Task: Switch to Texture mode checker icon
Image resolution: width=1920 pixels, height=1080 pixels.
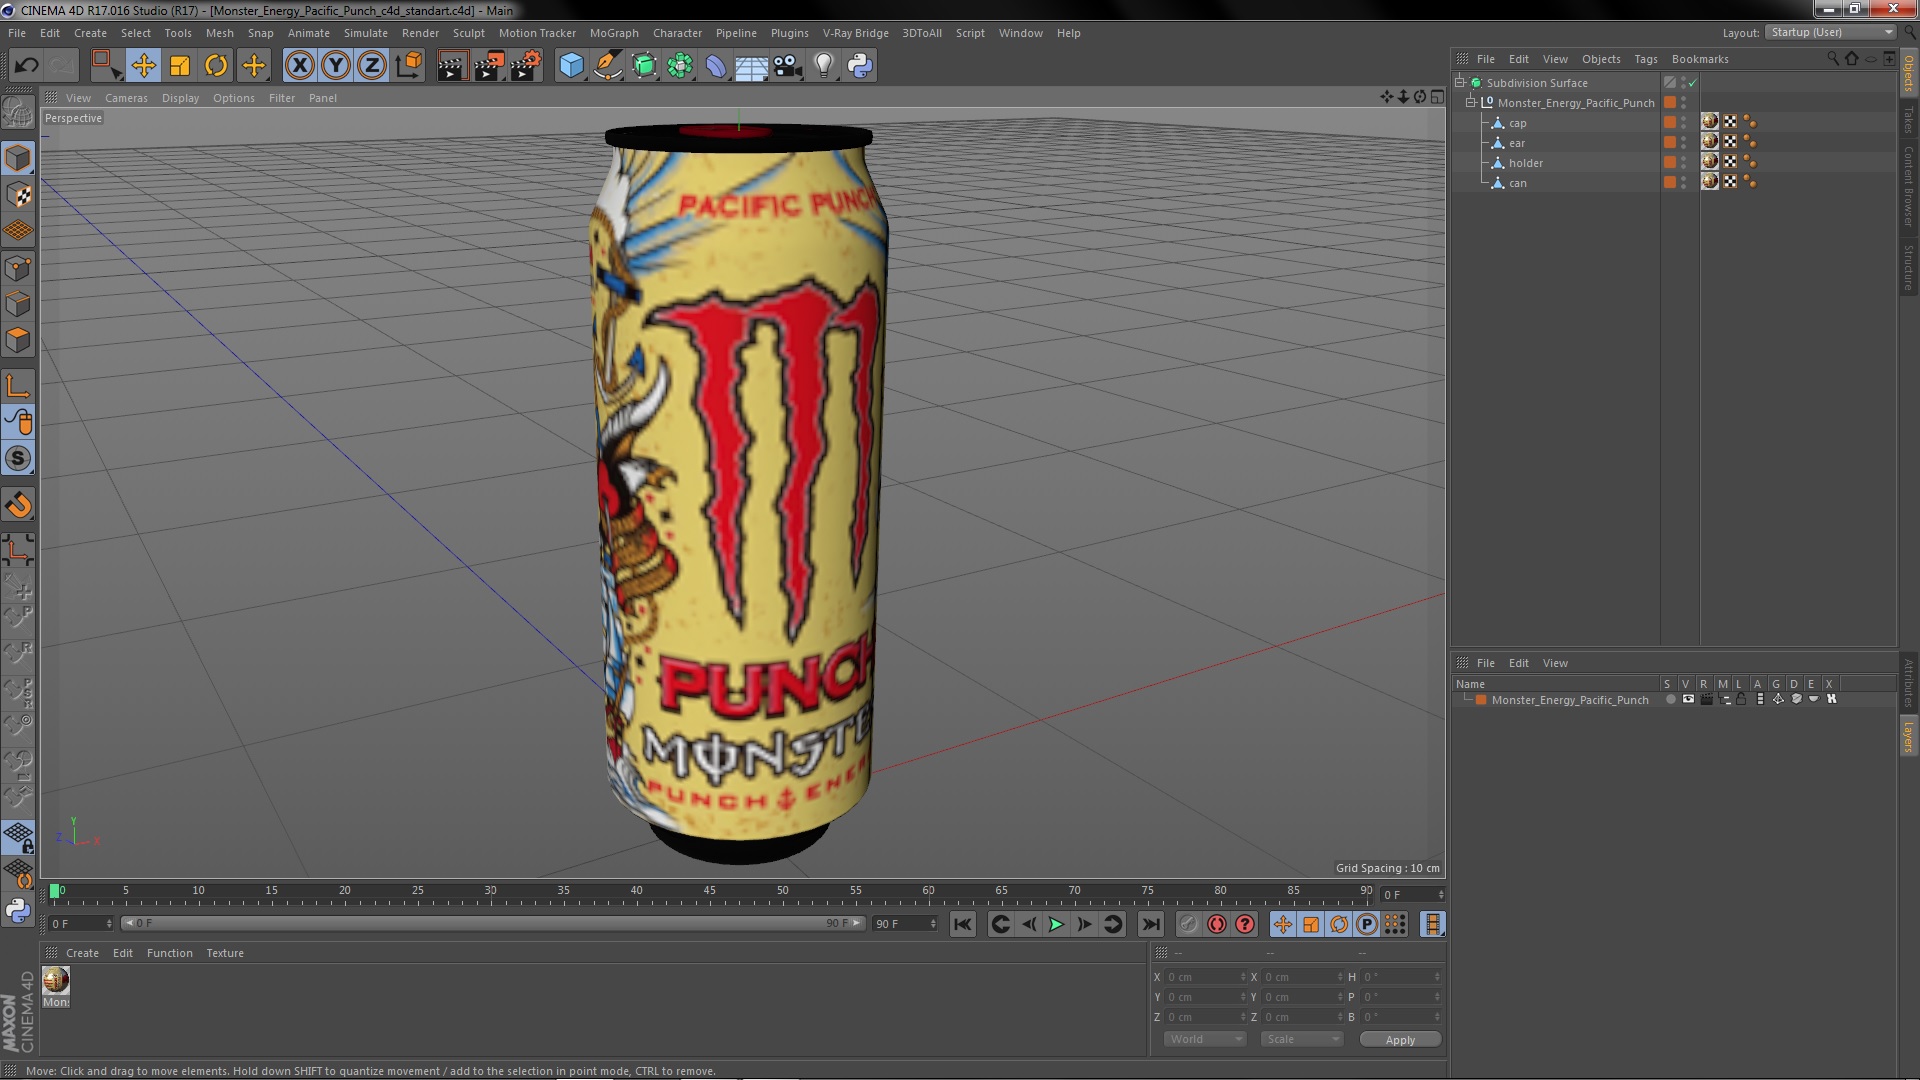Action: click(x=18, y=195)
